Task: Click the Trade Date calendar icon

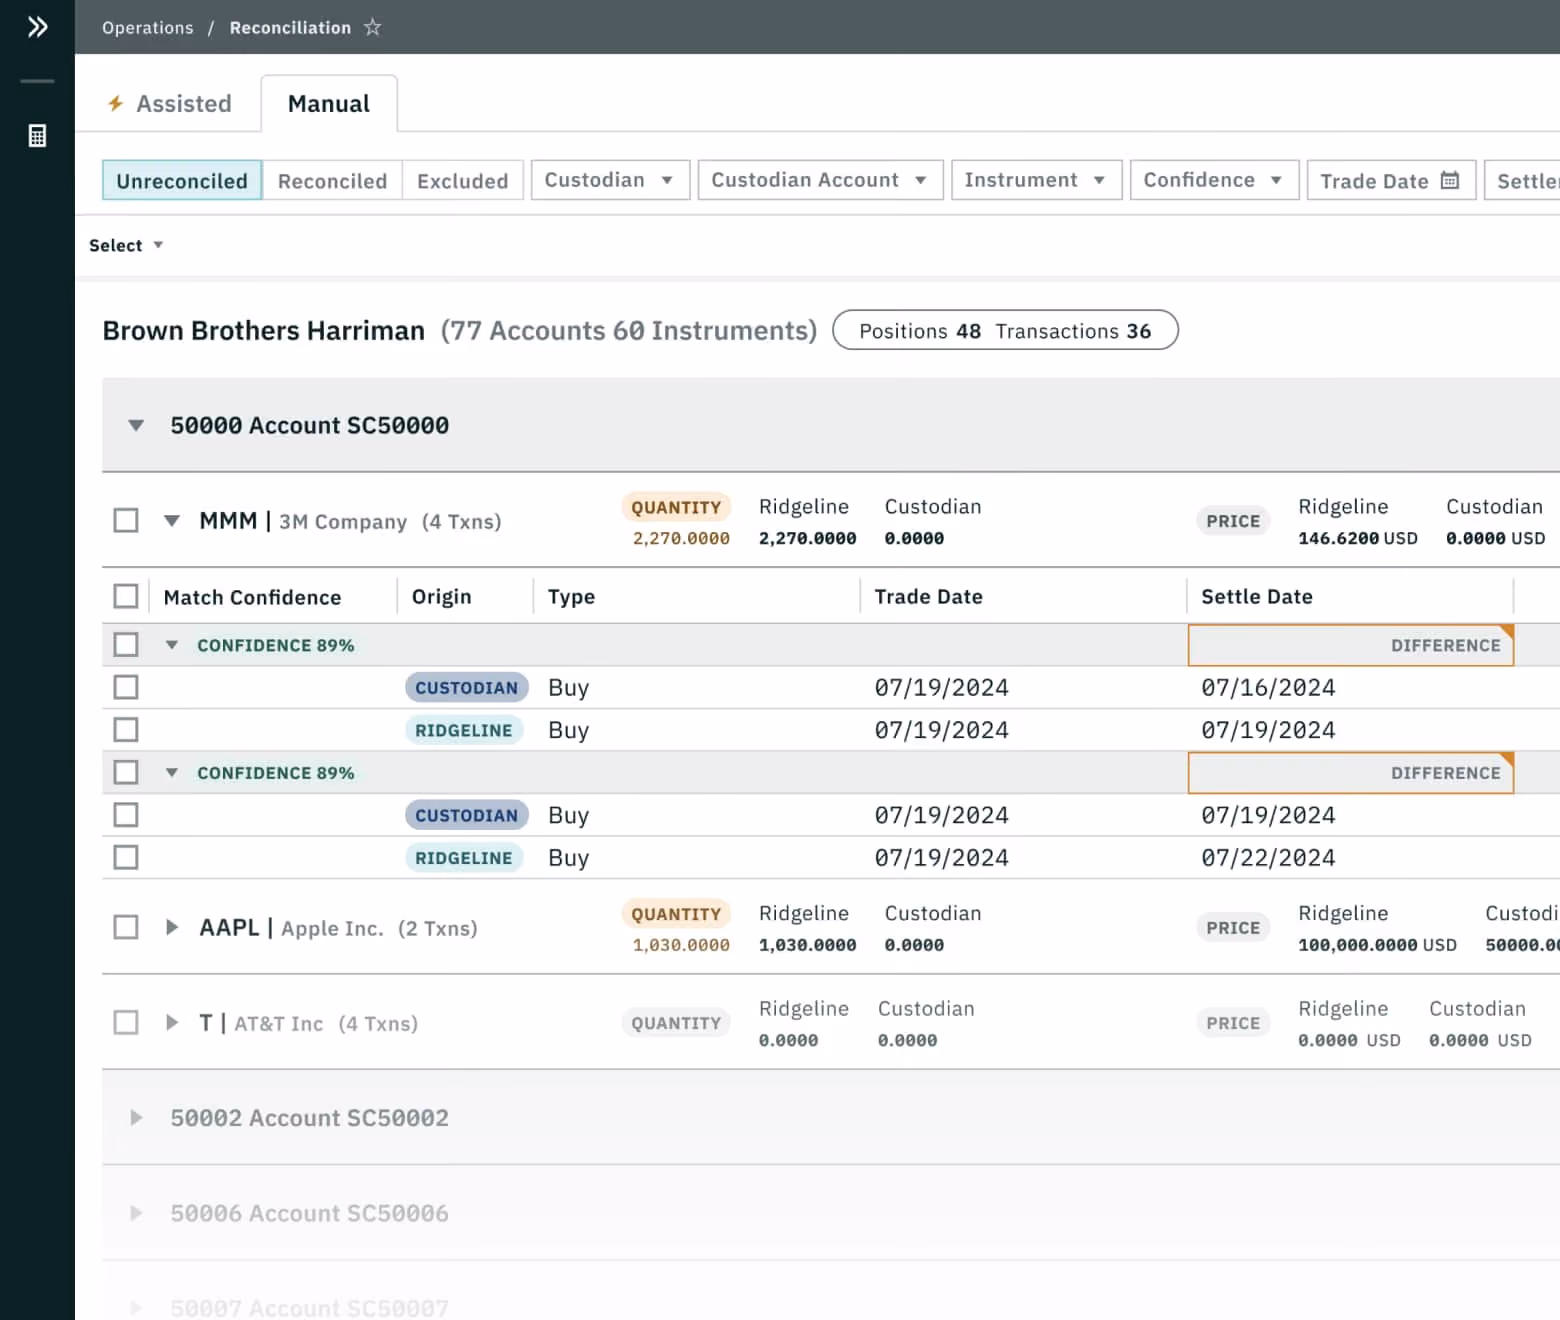Action: (1450, 180)
